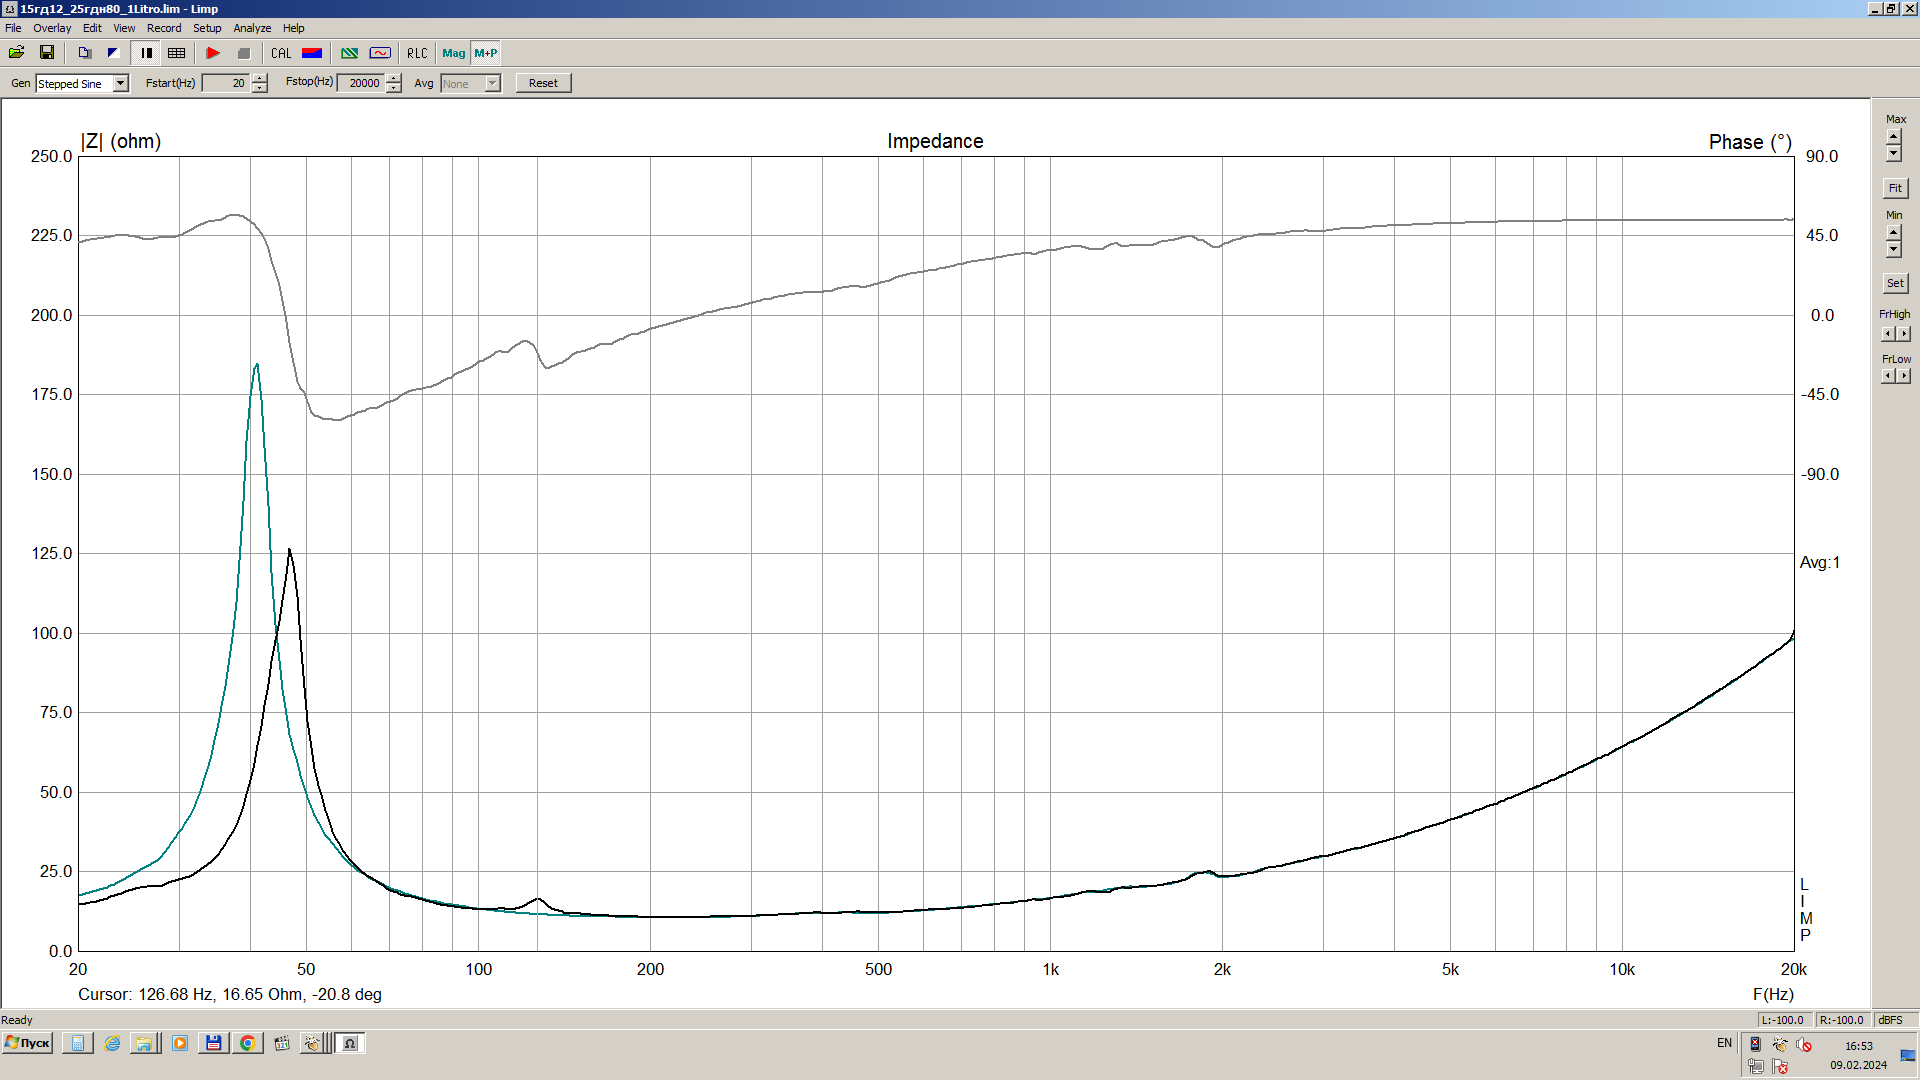Open the Overlay menu

pos(52,28)
